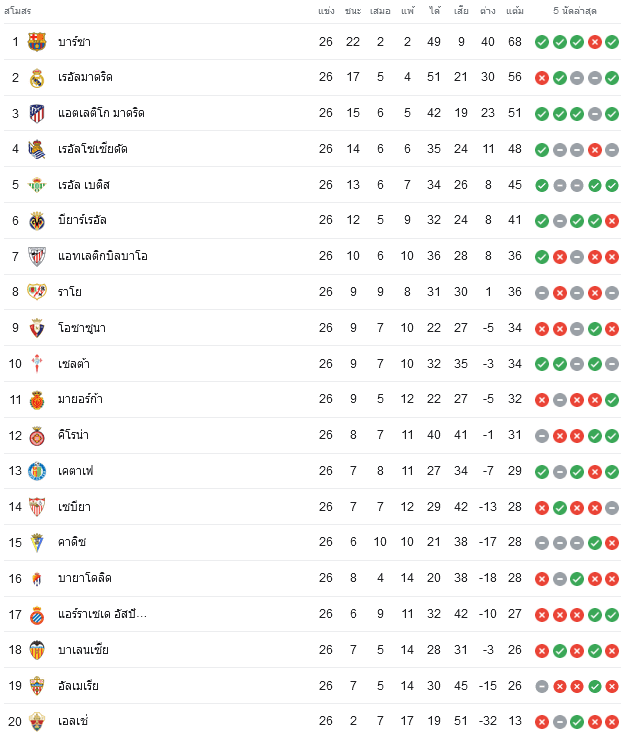This screenshot has width=626, height=733.
Task: Click Barcelona's red loss icon in last five
Action: [x=594, y=42]
